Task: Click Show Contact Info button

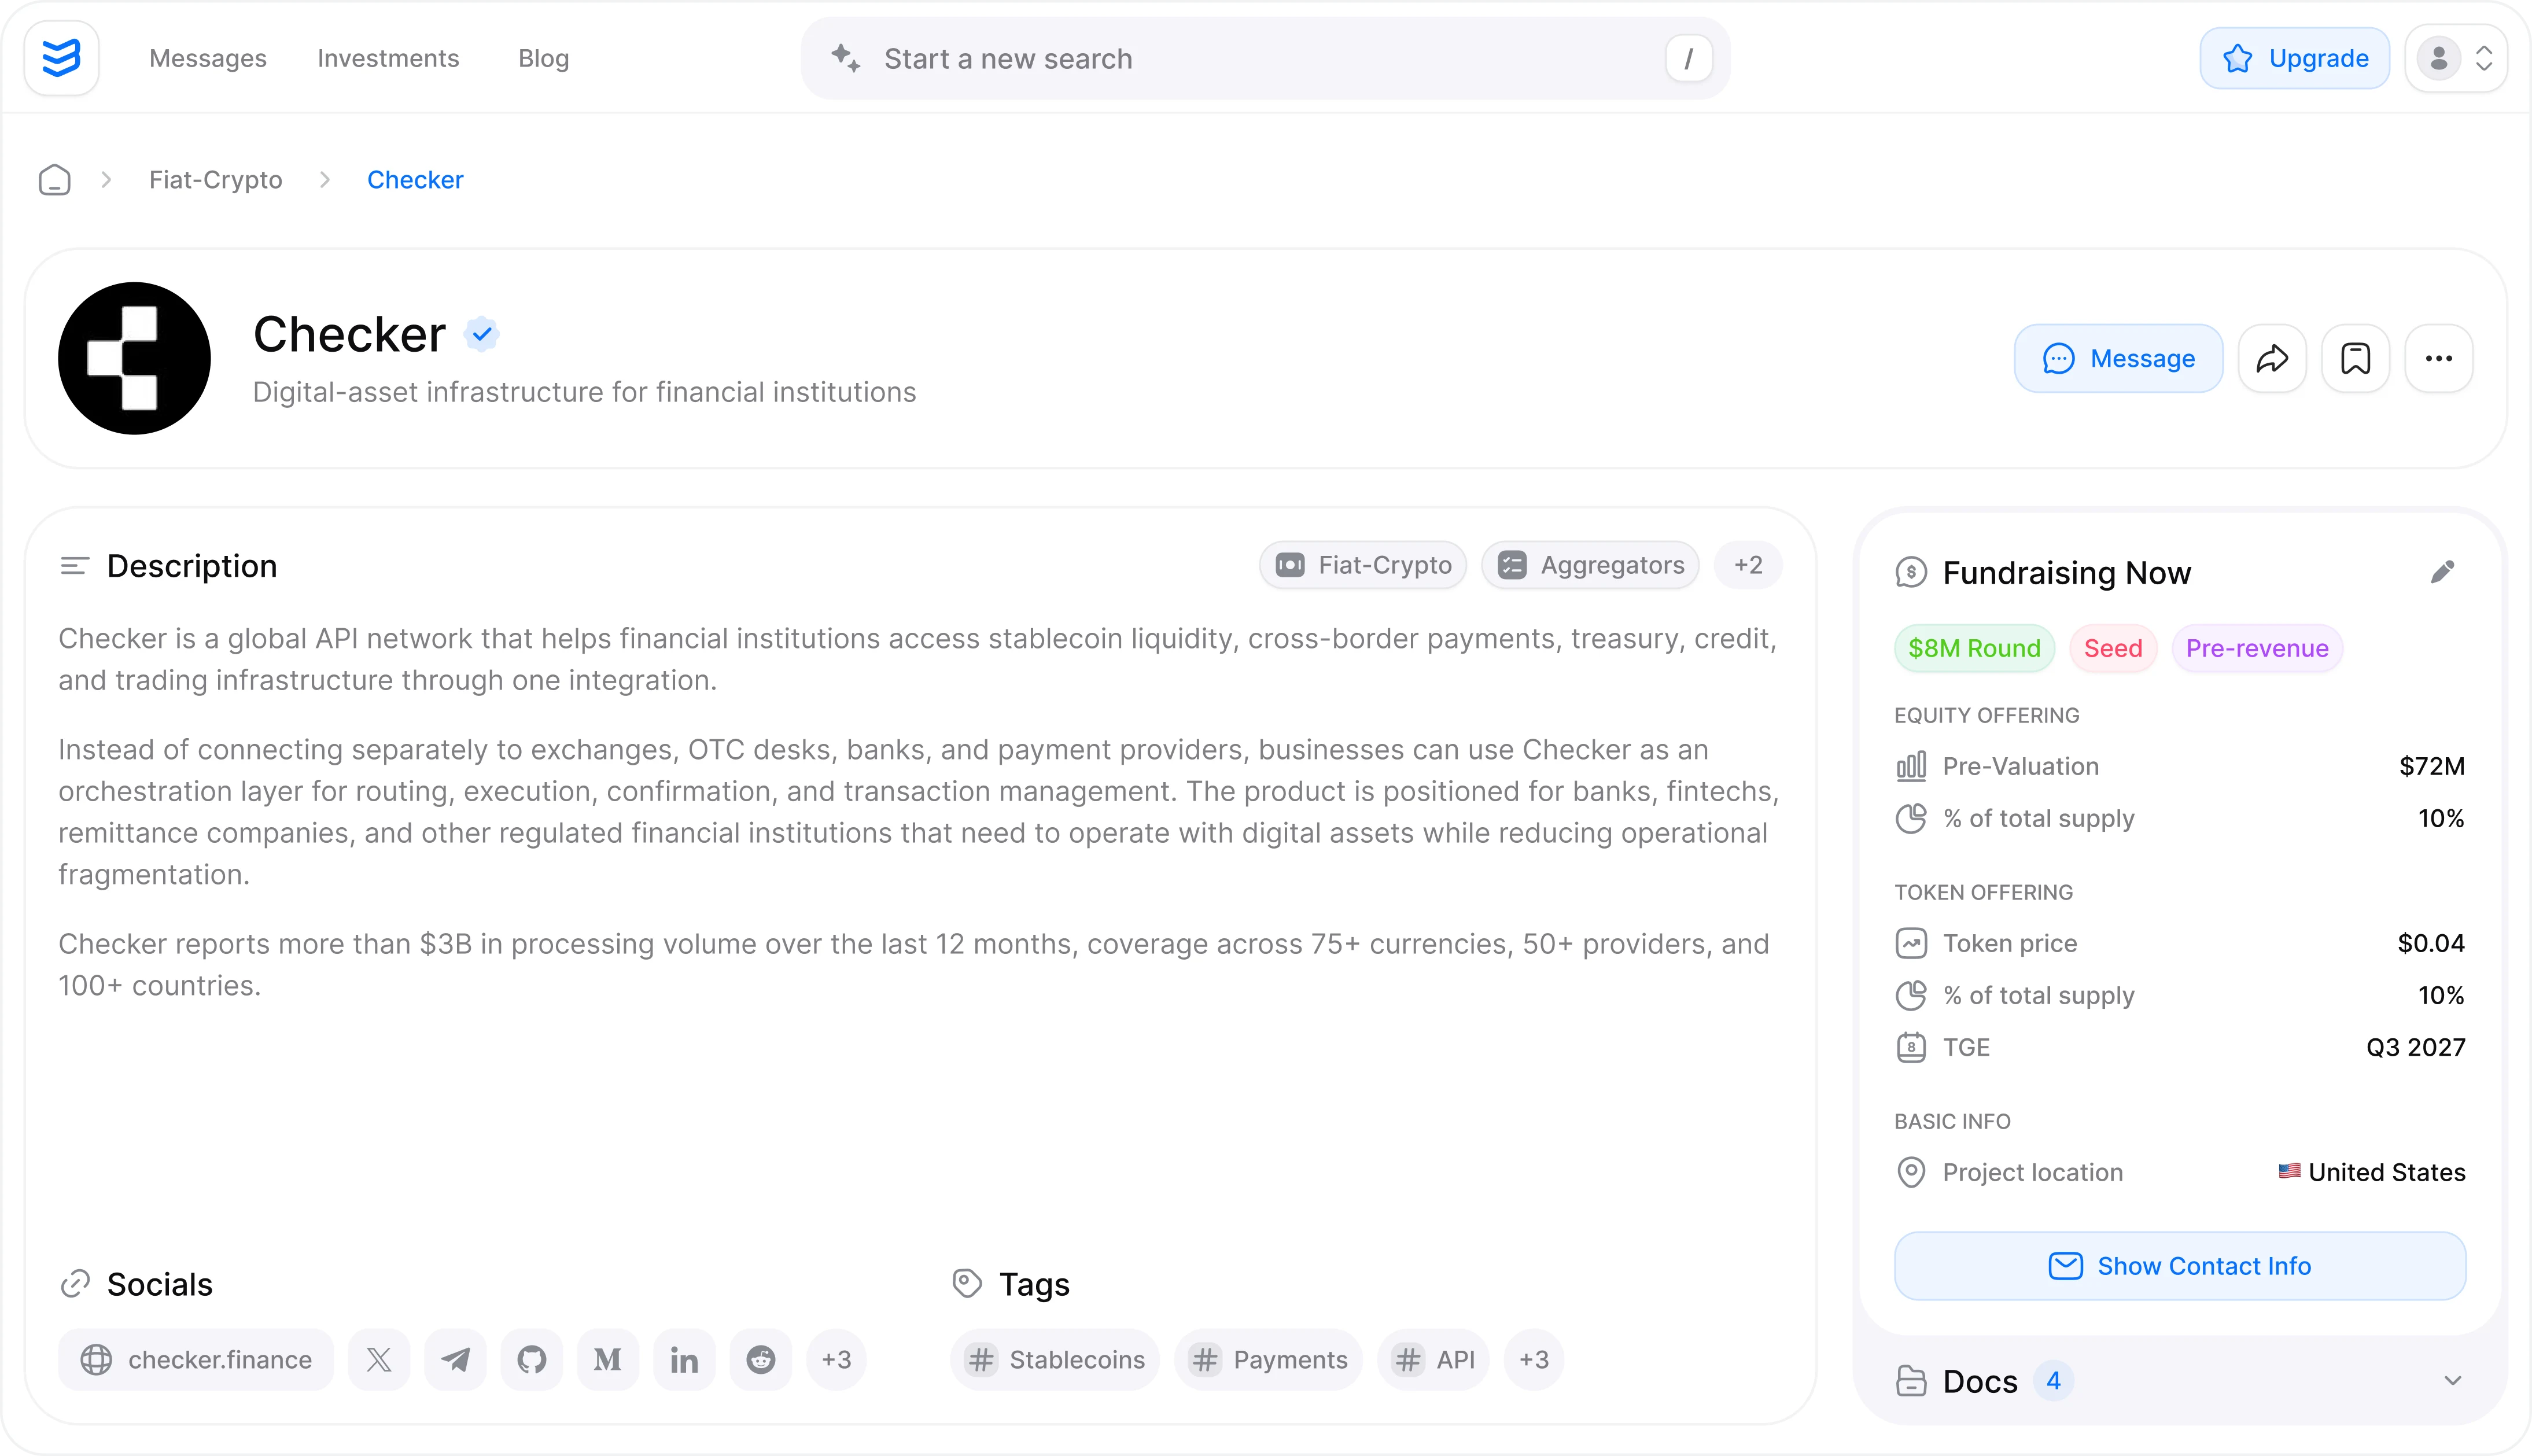Action: click(2180, 1266)
